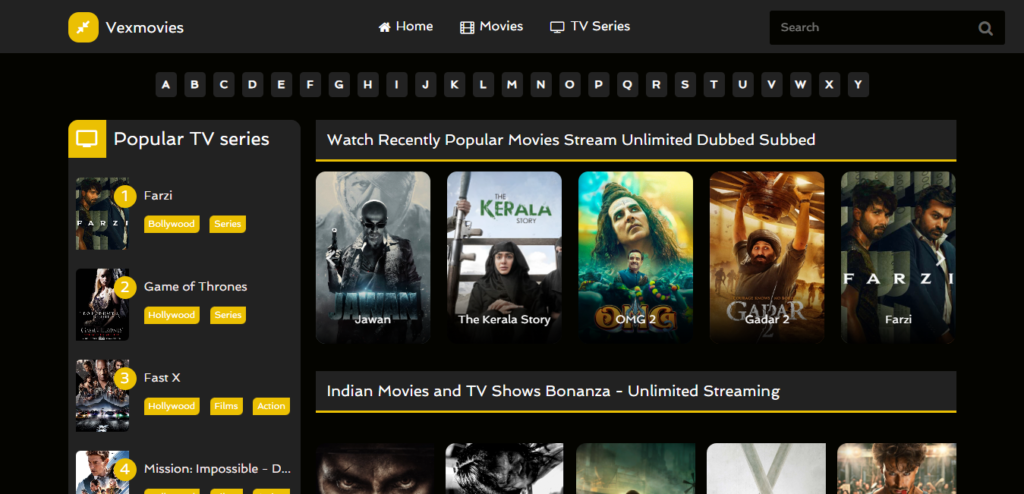Viewport: 1024px width, 494px height.
Task: Click the Fast X sidebar thumbnail
Action: pos(102,395)
